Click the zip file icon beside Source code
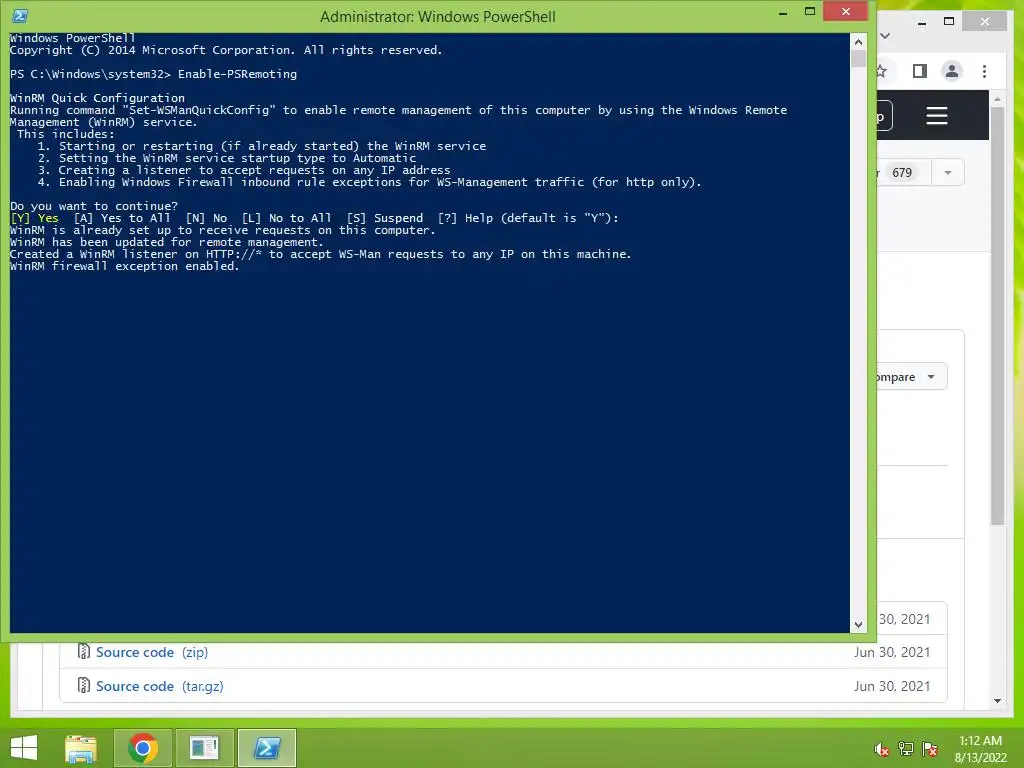The image size is (1024, 768). click(x=84, y=651)
